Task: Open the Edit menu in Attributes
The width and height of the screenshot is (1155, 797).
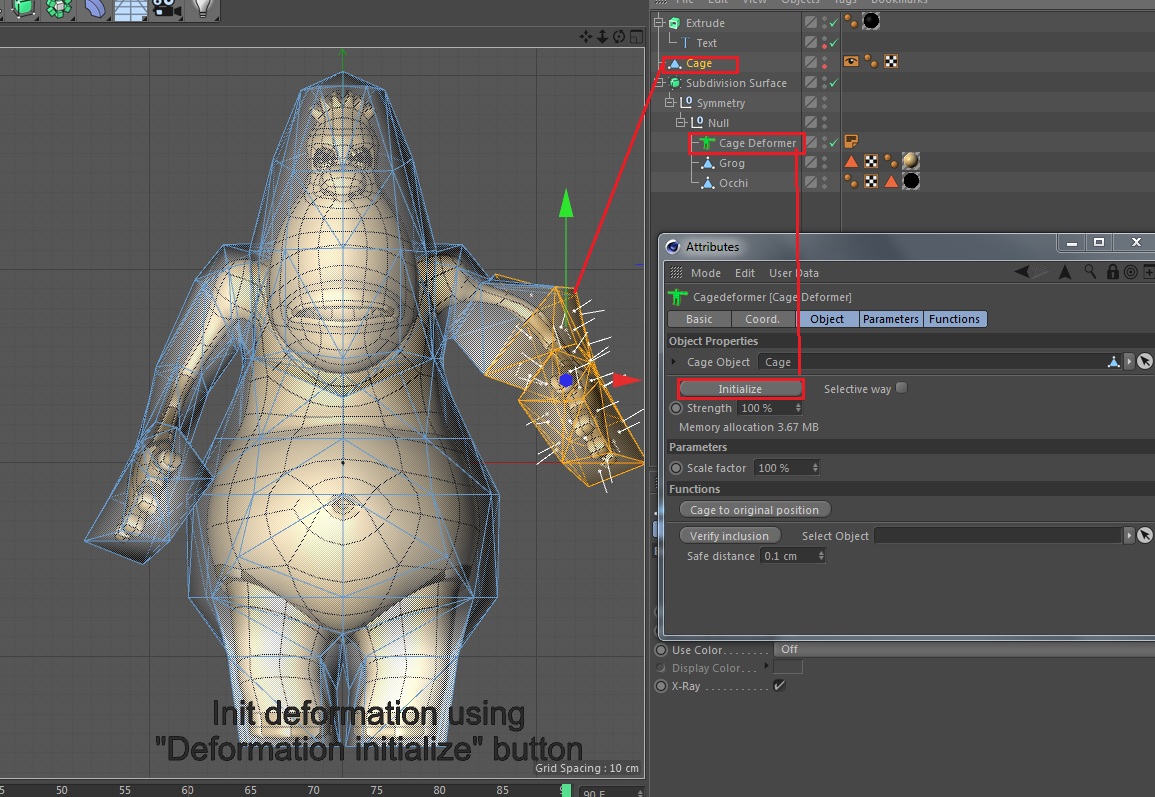Action: 745,273
